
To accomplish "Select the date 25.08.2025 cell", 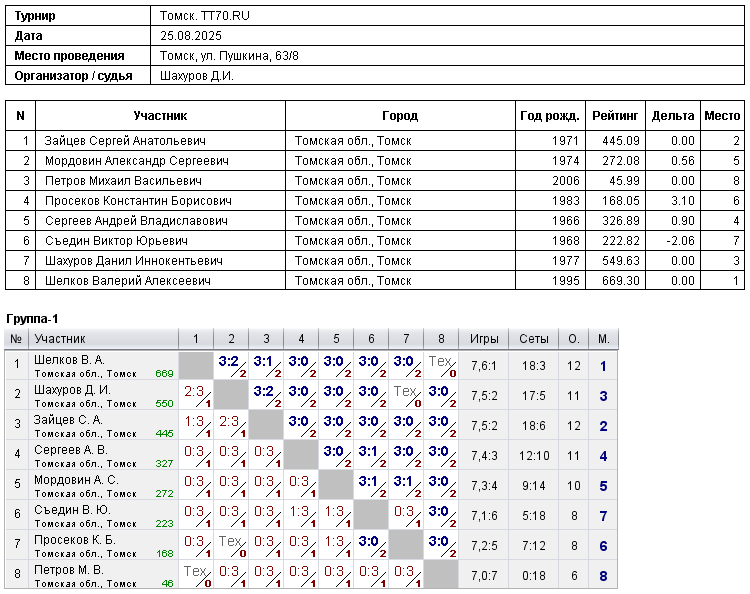I will pos(190,36).
